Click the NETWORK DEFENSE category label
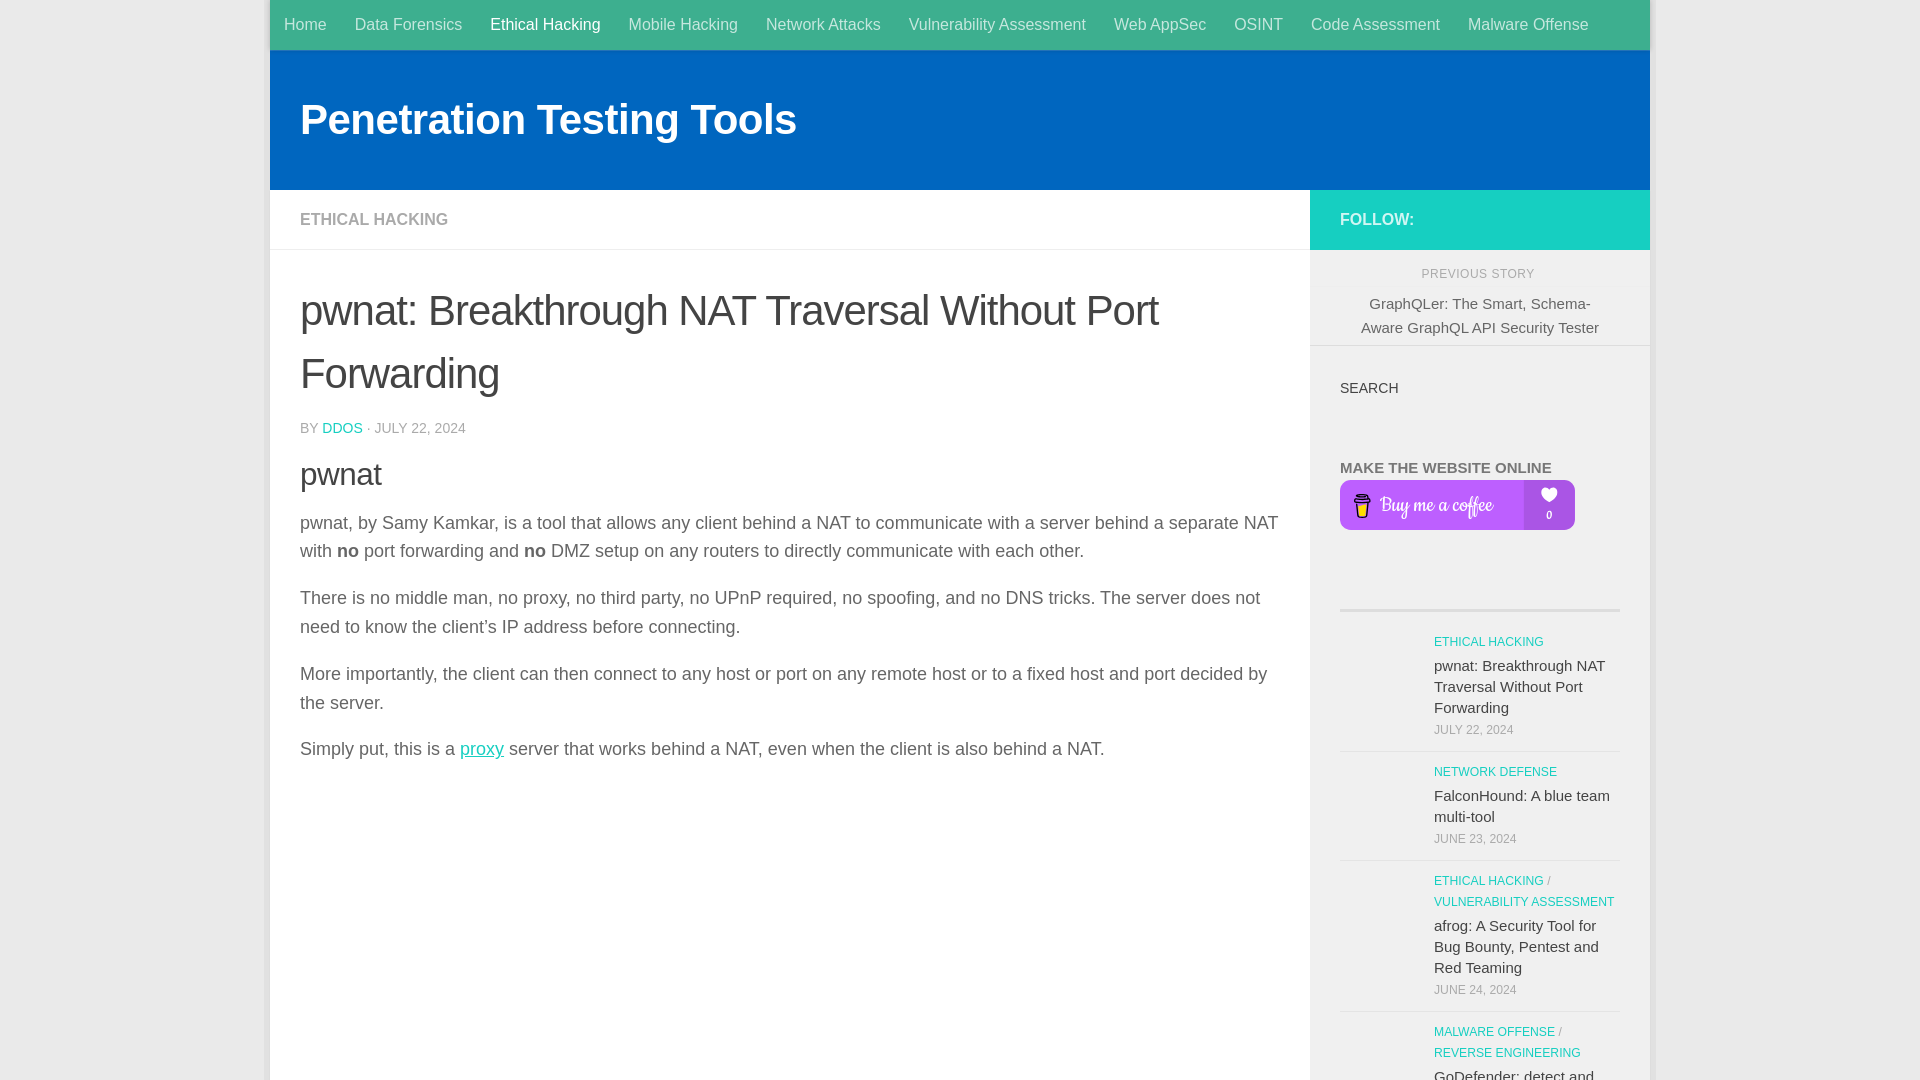This screenshot has height=1080, width=1920. (x=1494, y=771)
